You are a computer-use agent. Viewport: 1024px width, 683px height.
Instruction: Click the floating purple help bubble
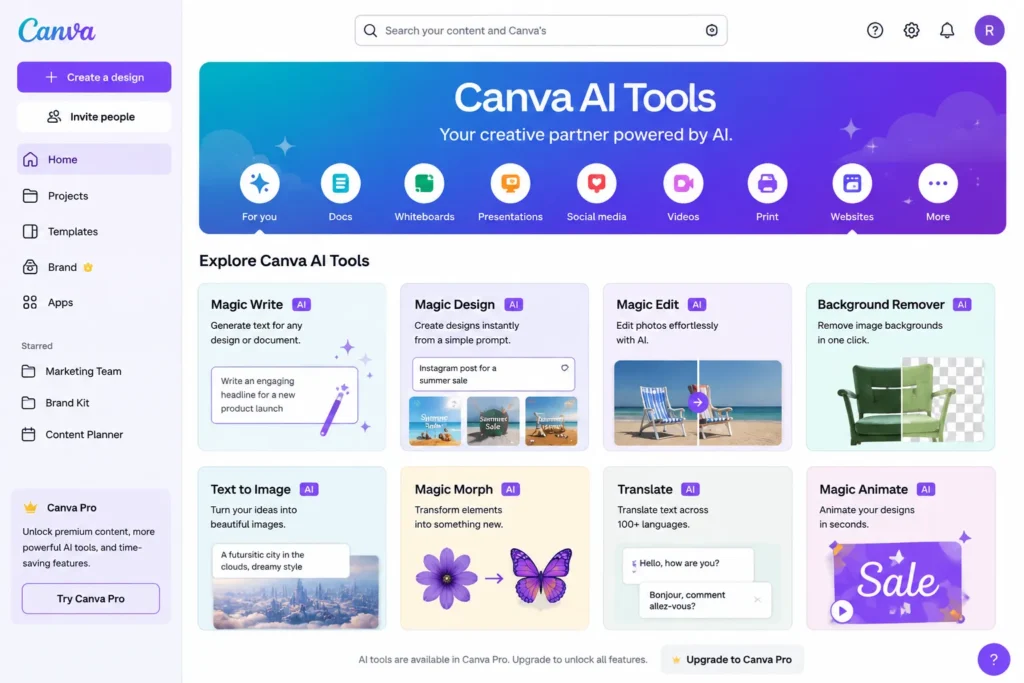coord(993,659)
